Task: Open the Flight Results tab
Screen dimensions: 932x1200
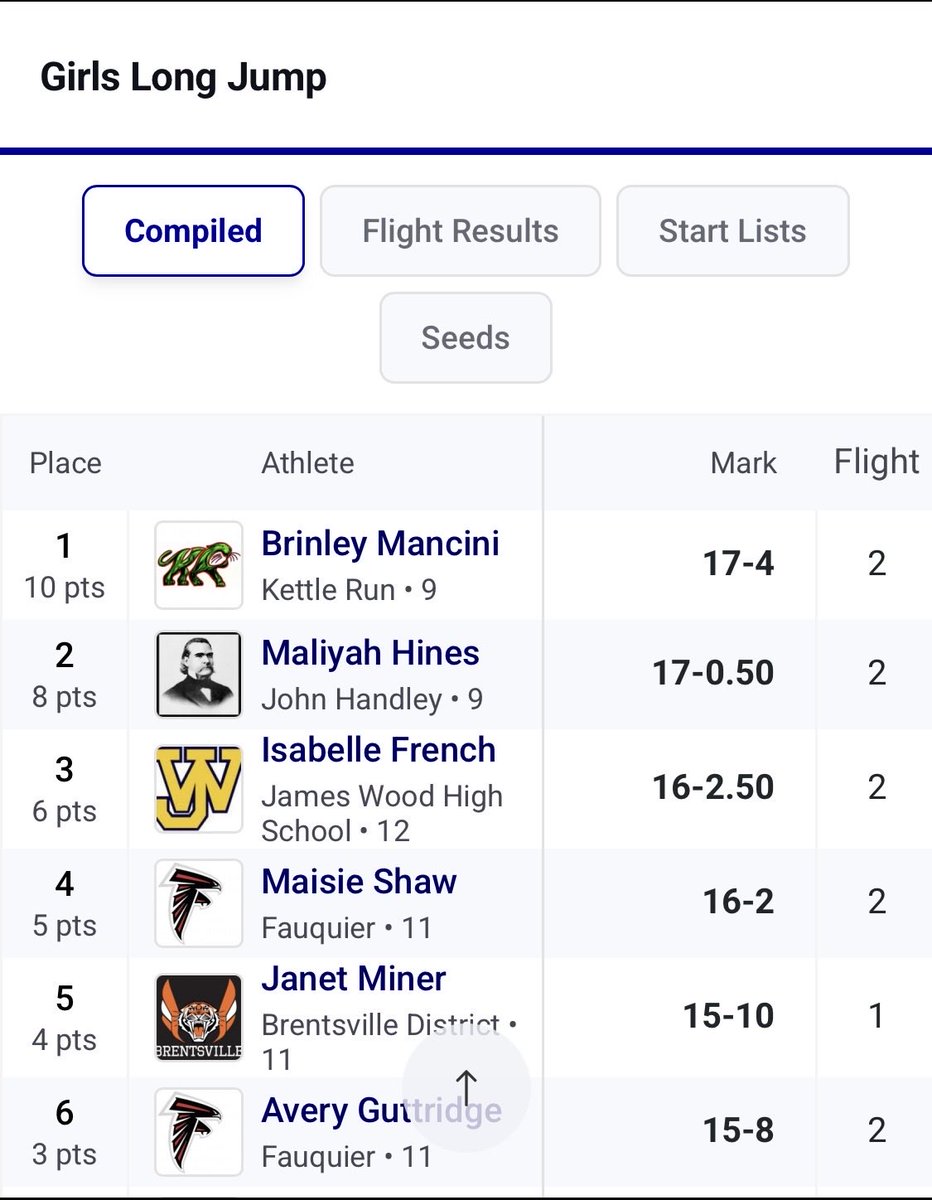Action: pos(460,231)
